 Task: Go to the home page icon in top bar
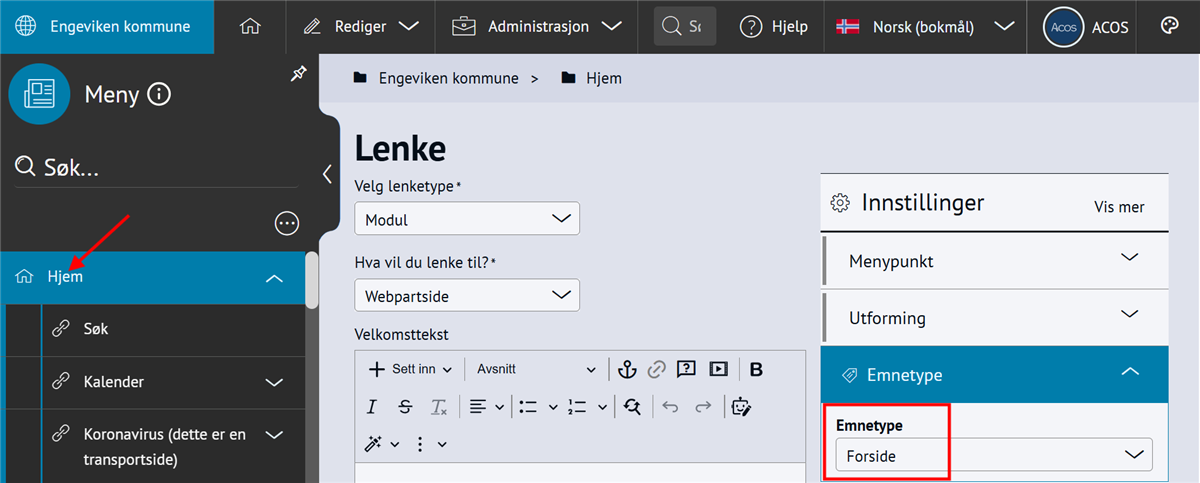tap(250, 27)
